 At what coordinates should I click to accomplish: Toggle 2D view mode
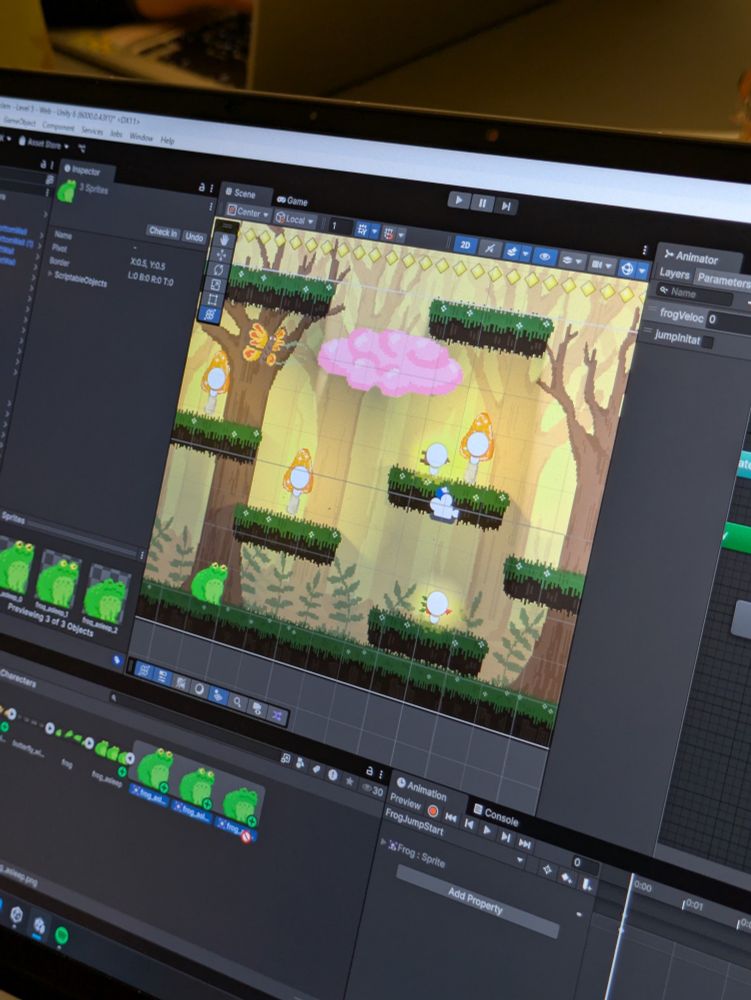click(x=465, y=245)
